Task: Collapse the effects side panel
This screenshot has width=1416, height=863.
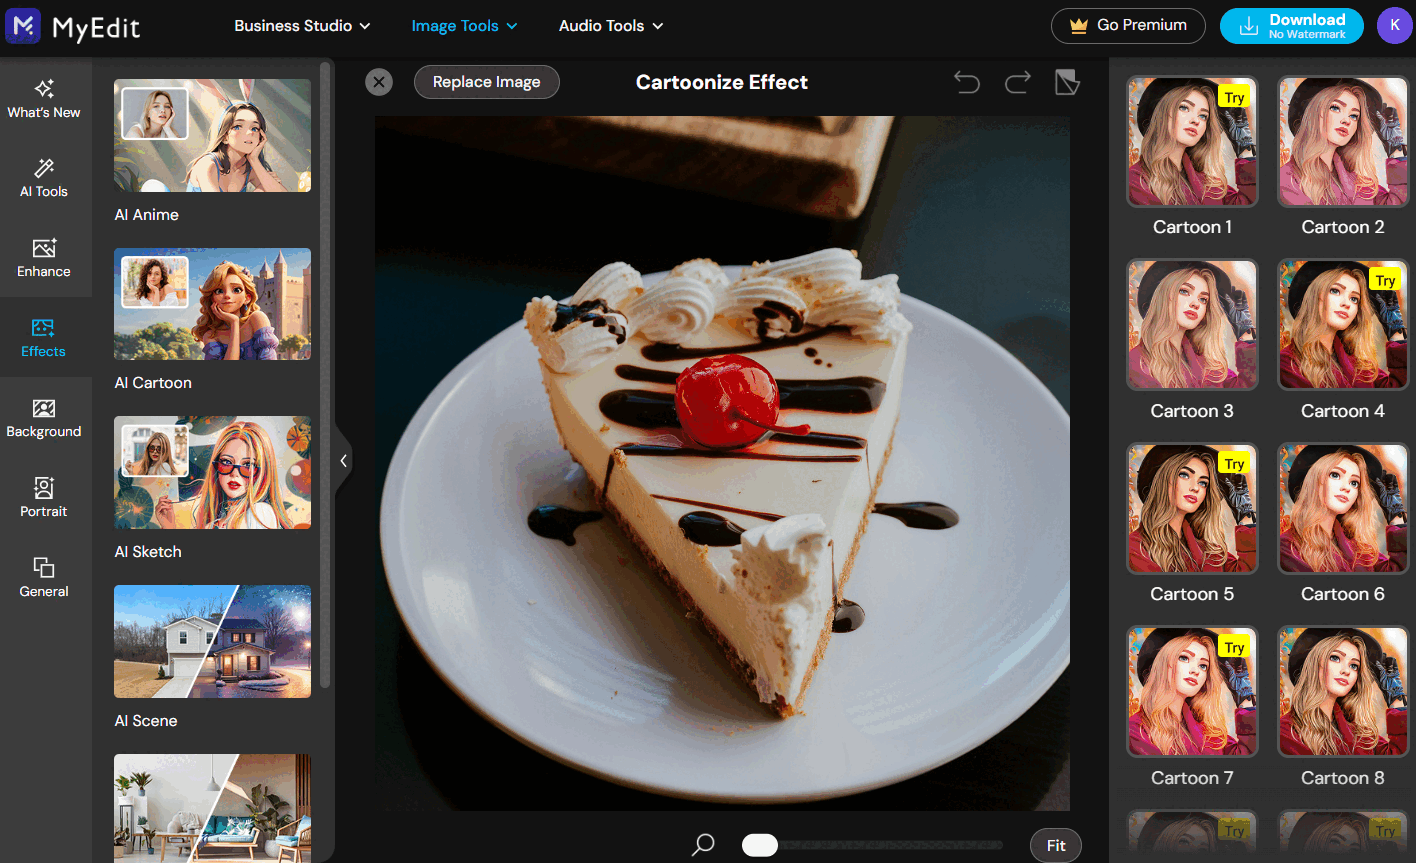Action: click(343, 461)
